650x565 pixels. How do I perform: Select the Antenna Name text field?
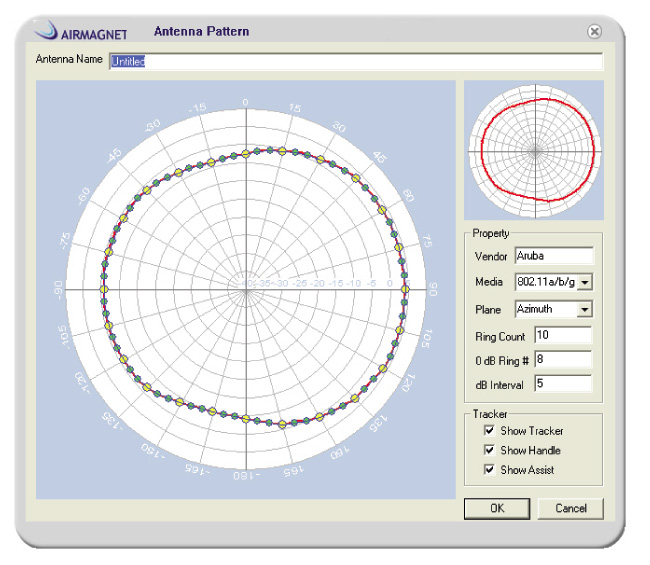(356, 61)
